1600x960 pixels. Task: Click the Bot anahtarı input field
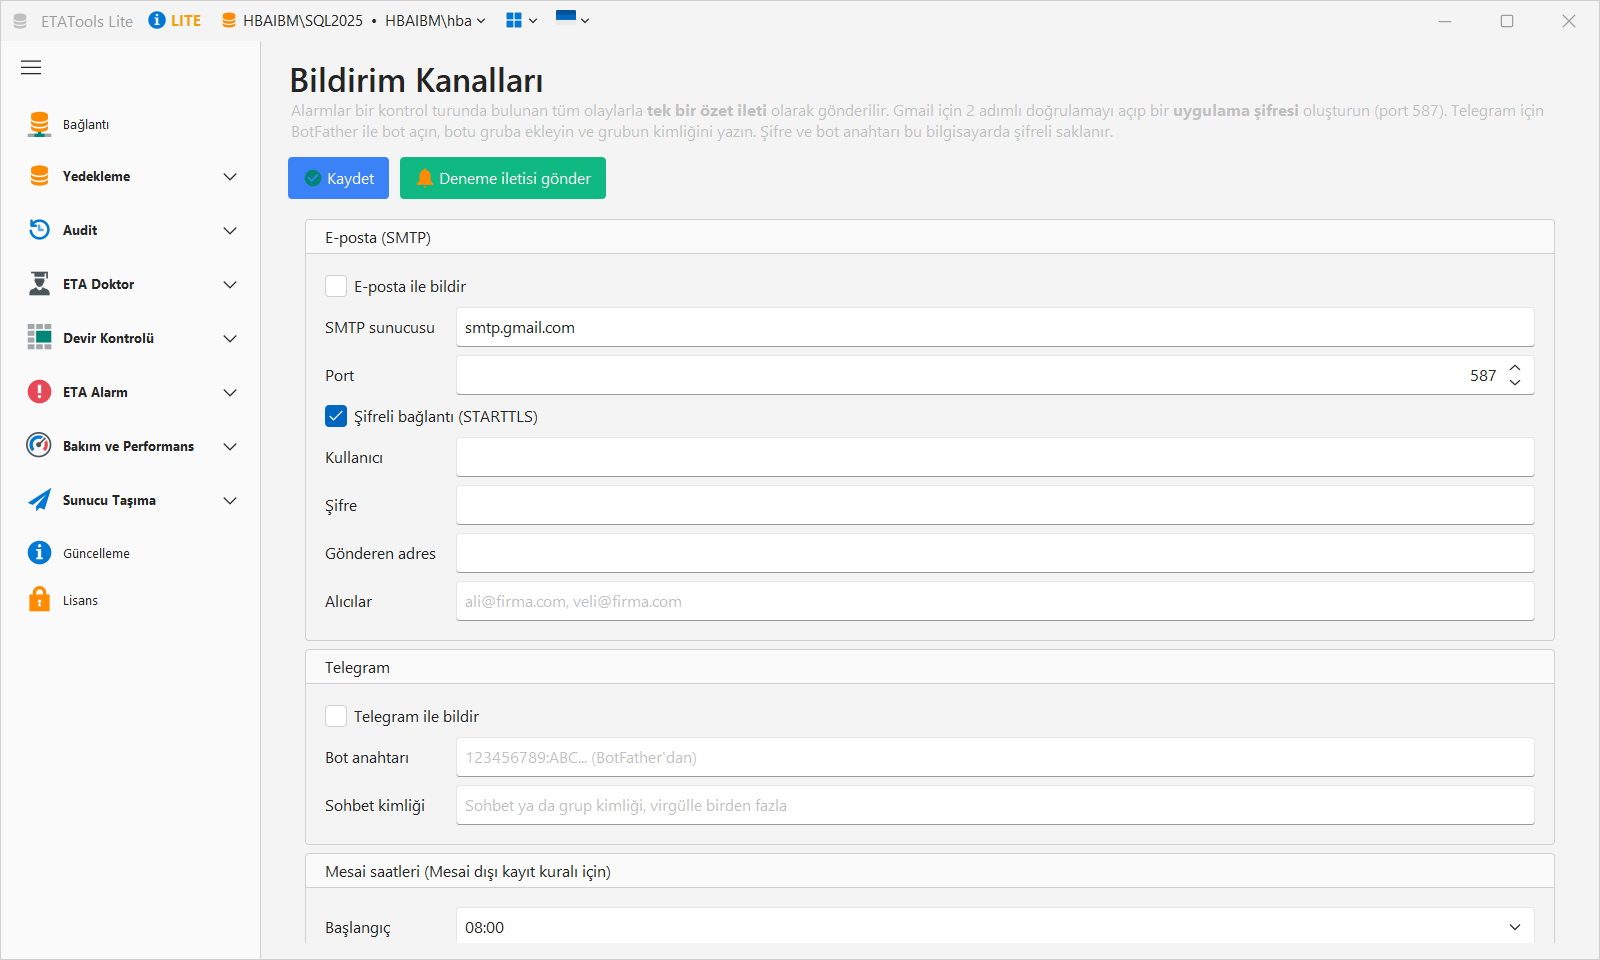coord(995,757)
